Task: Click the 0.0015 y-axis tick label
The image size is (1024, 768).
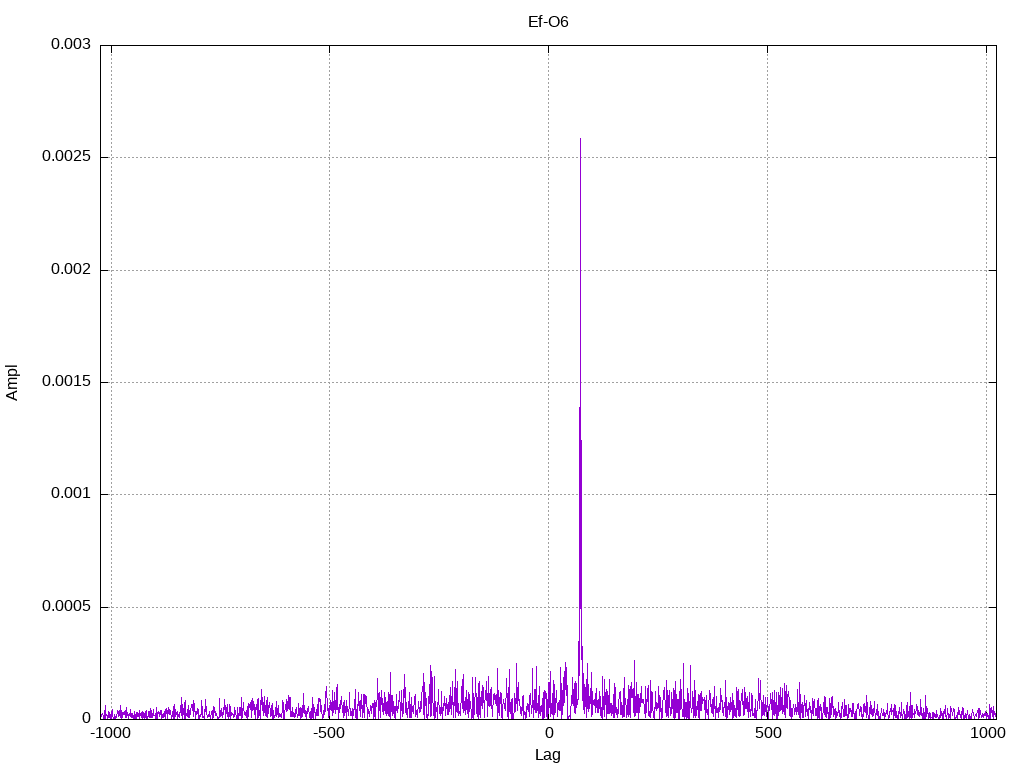Action: coord(66,381)
